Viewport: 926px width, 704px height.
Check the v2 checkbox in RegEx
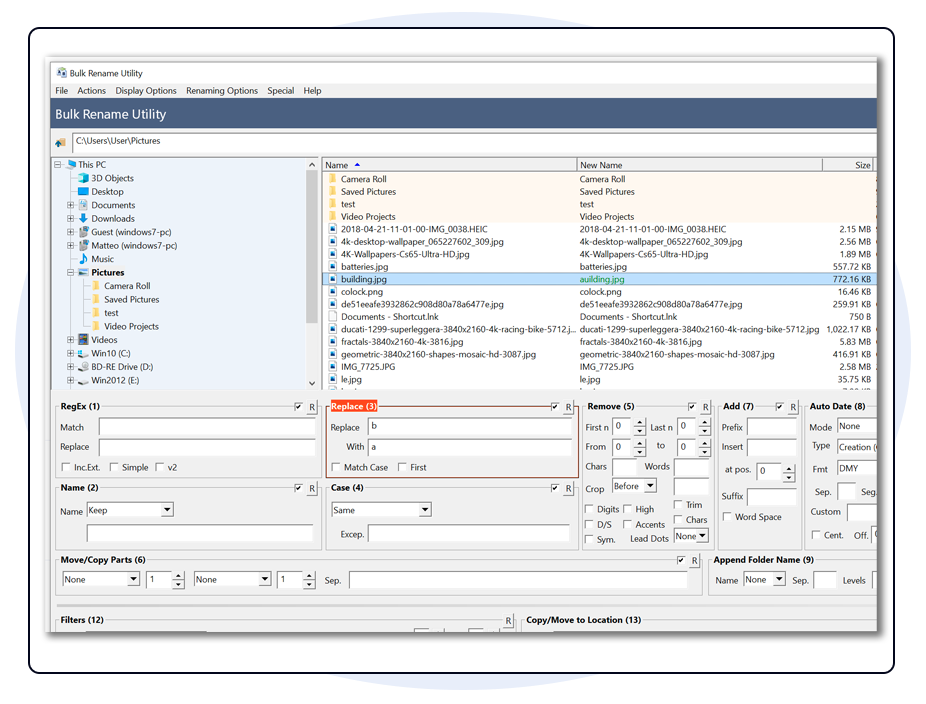coord(159,467)
